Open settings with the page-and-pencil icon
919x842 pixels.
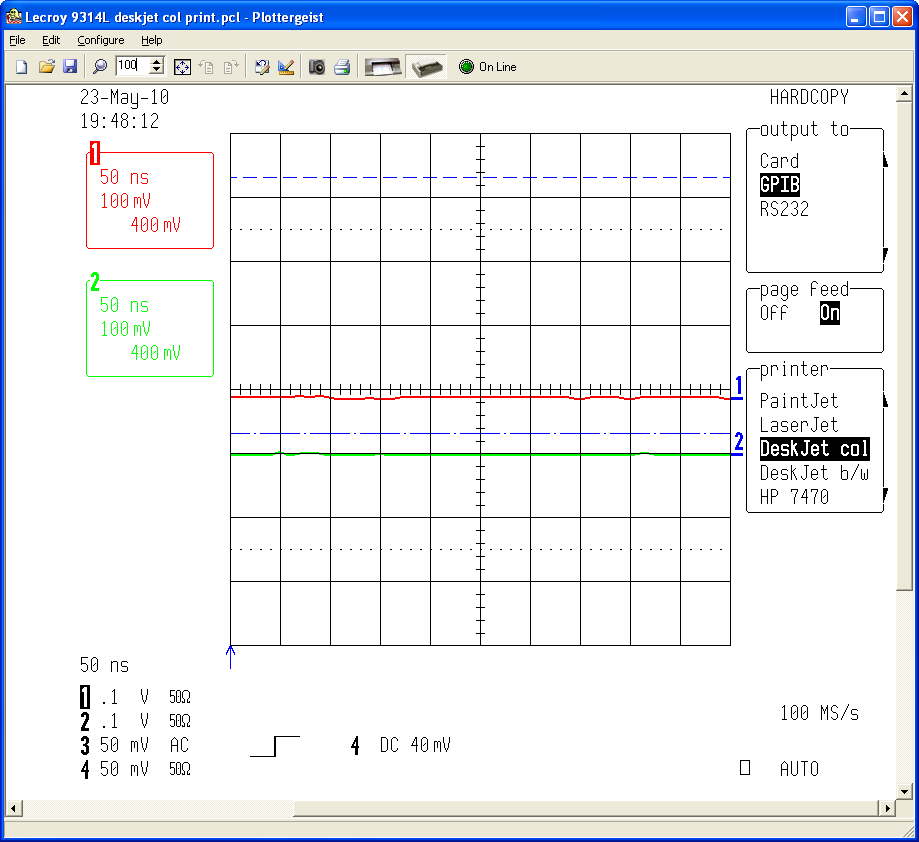click(x=261, y=66)
